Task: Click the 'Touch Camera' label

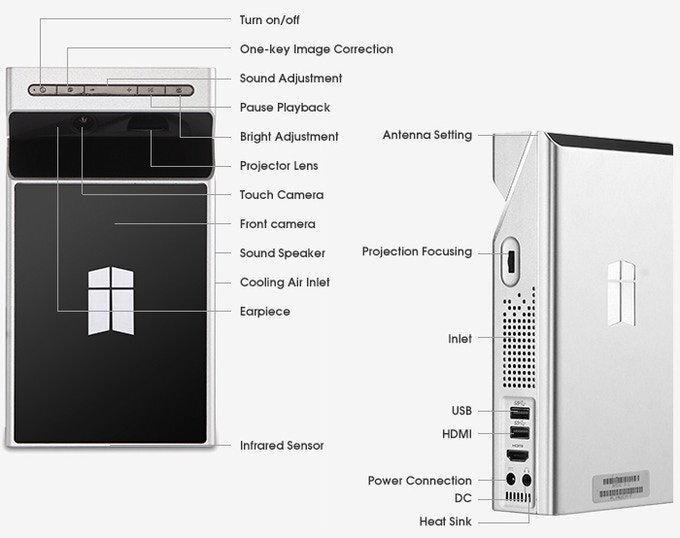Action: point(281,195)
